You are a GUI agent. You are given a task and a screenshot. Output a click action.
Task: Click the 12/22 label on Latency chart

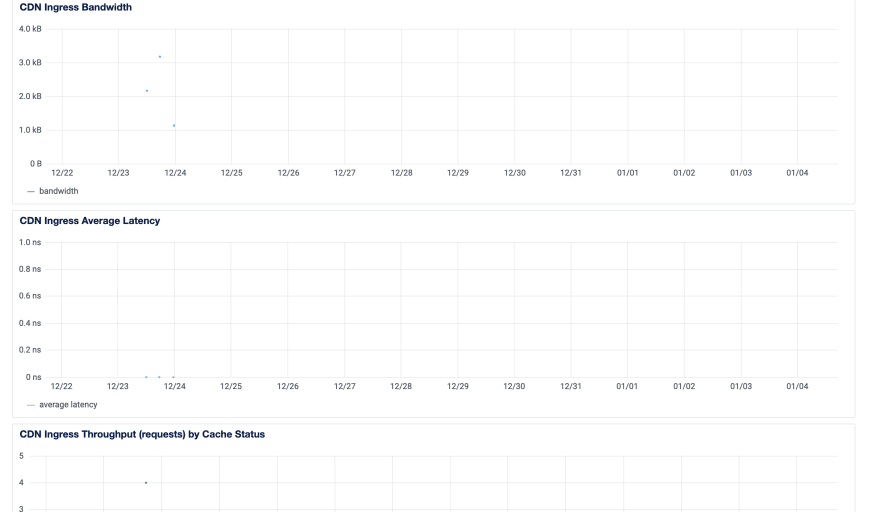(x=62, y=386)
